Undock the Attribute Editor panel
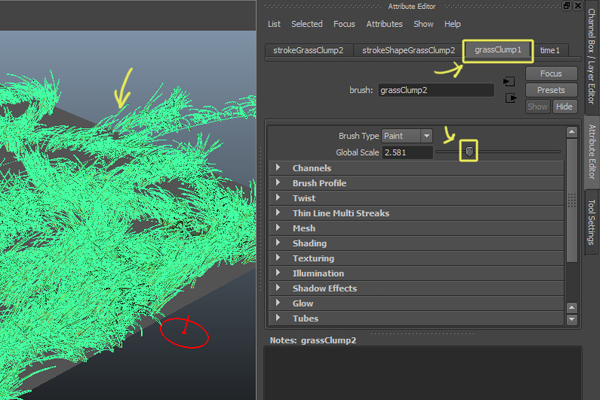Image resolution: width=600 pixels, height=400 pixels. [566, 6]
